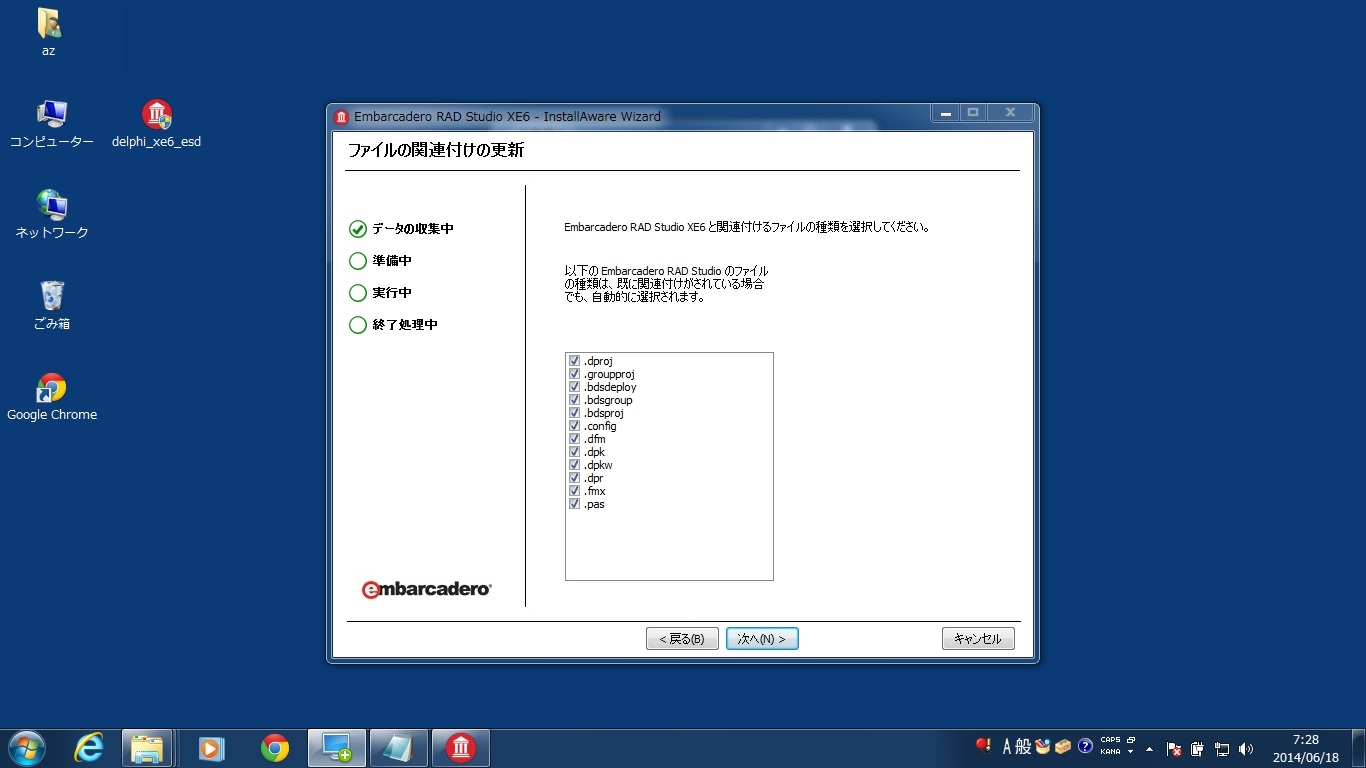
Task: Click the IME help question icon
Action: click(x=1085, y=747)
